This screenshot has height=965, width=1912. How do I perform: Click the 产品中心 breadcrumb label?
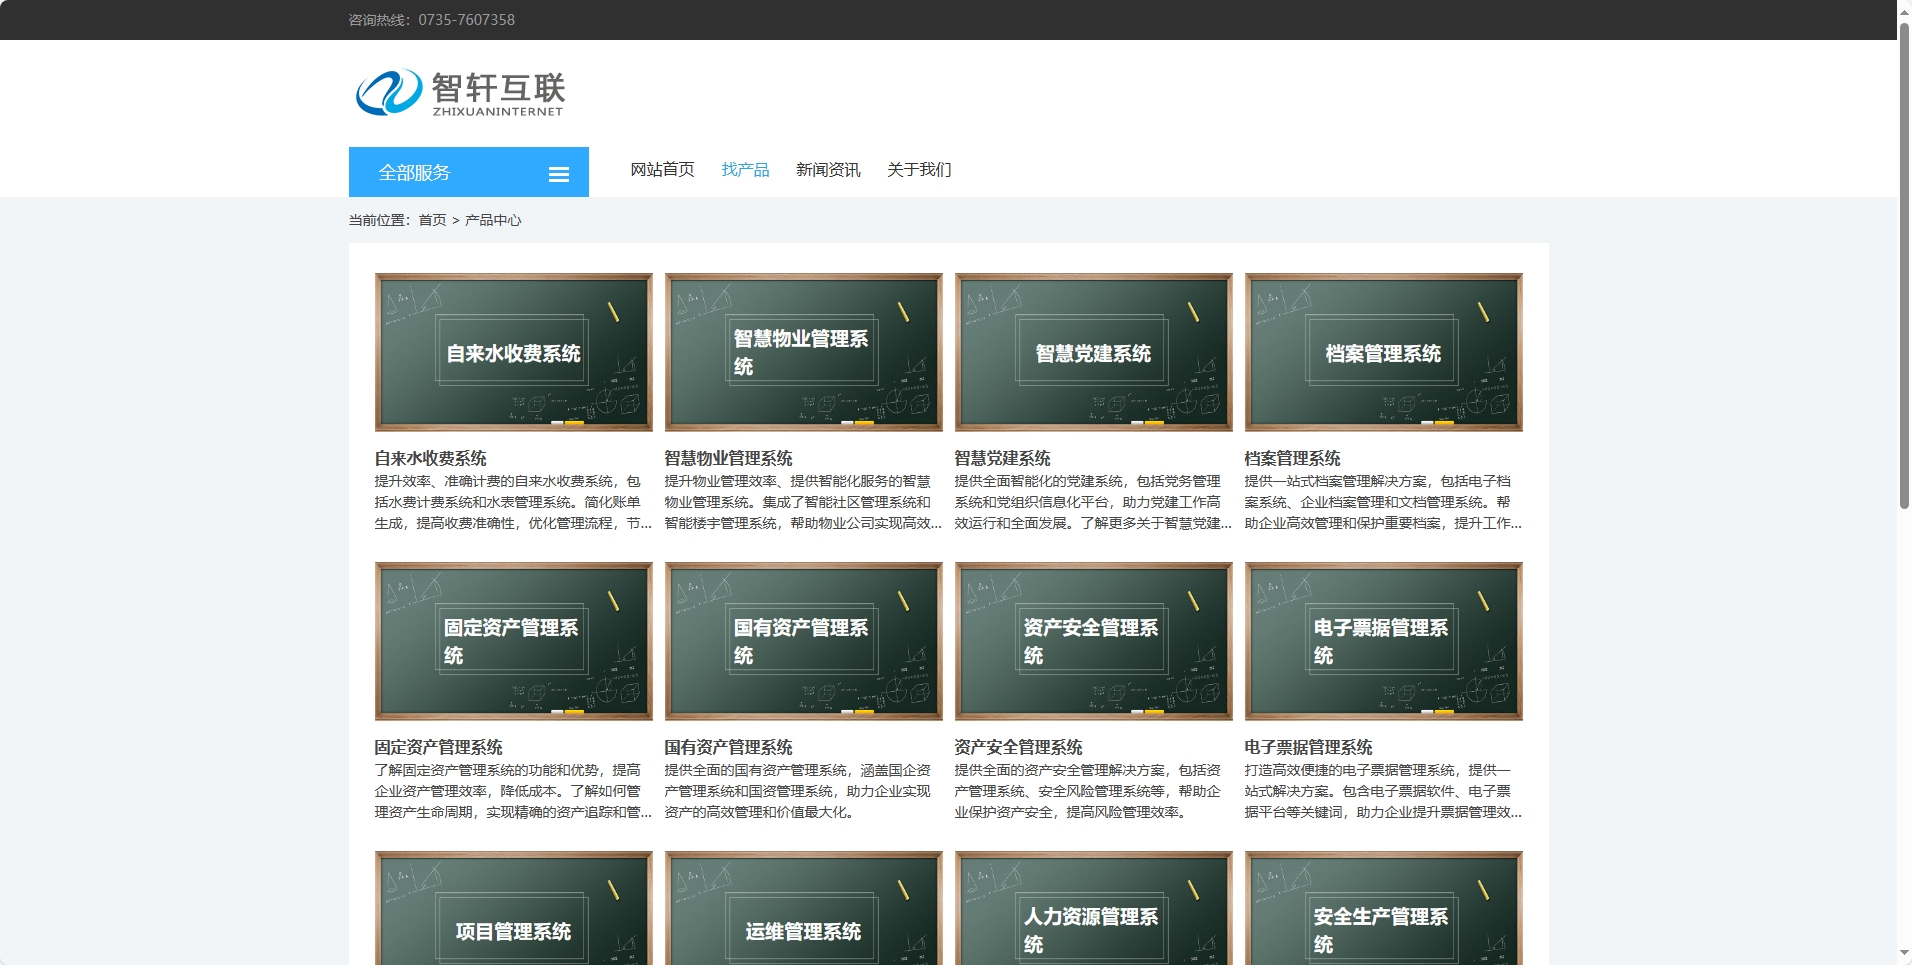(494, 220)
